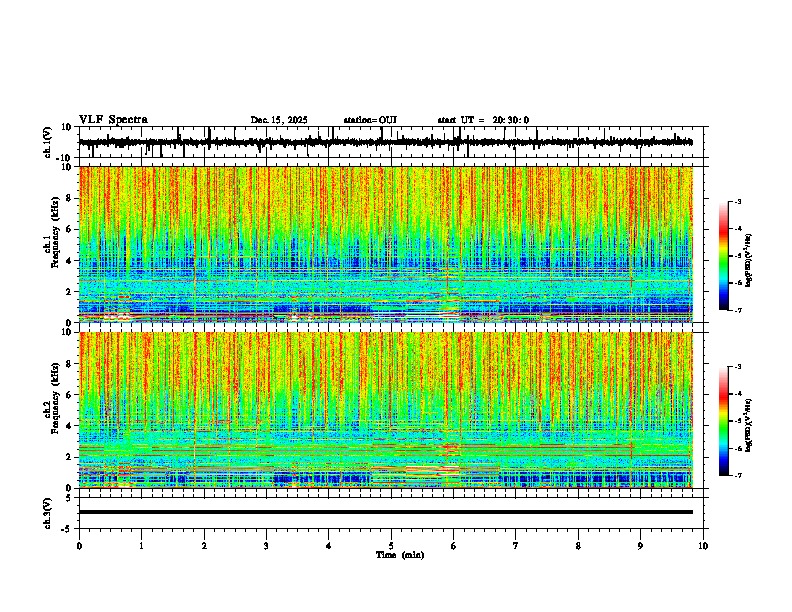Click the 'ch.1(V)' waveform axis label
The height and width of the screenshot is (612, 792).
coord(47,142)
